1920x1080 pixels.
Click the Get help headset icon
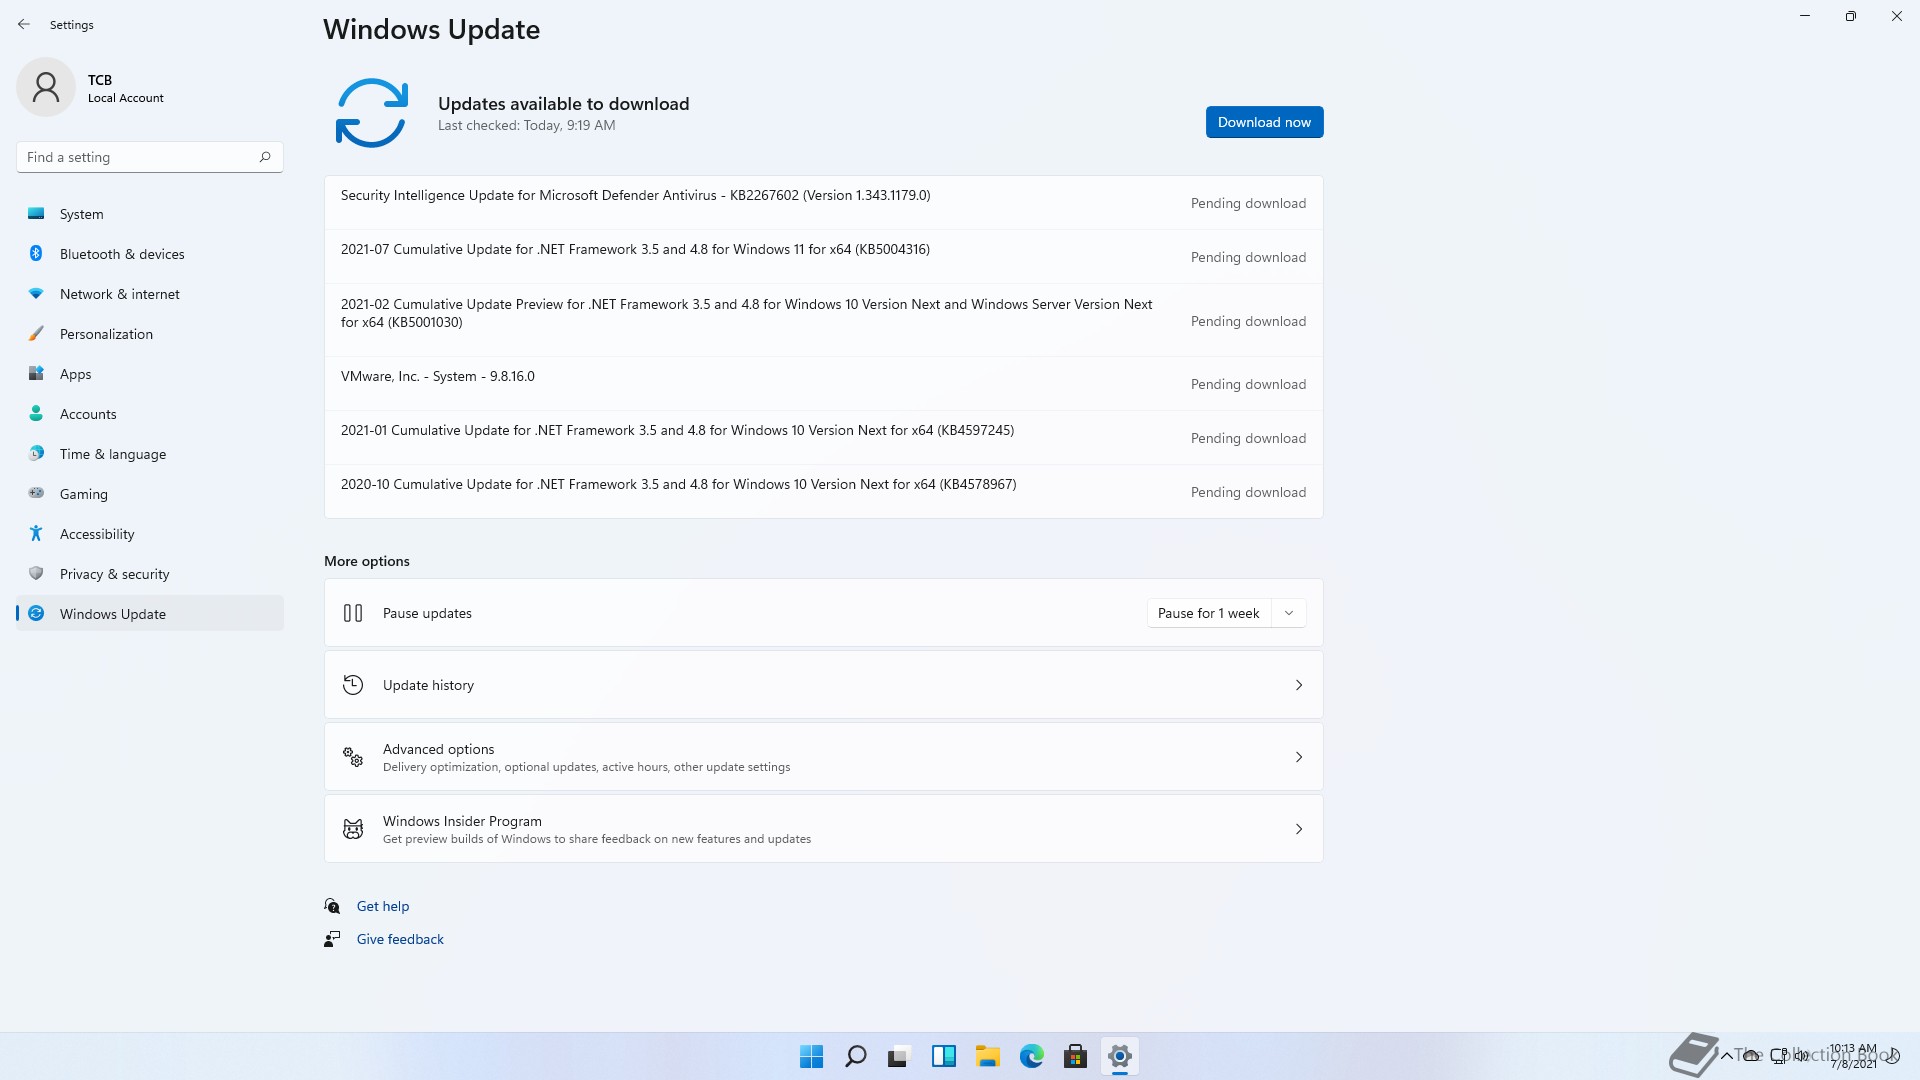click(332, 906)
